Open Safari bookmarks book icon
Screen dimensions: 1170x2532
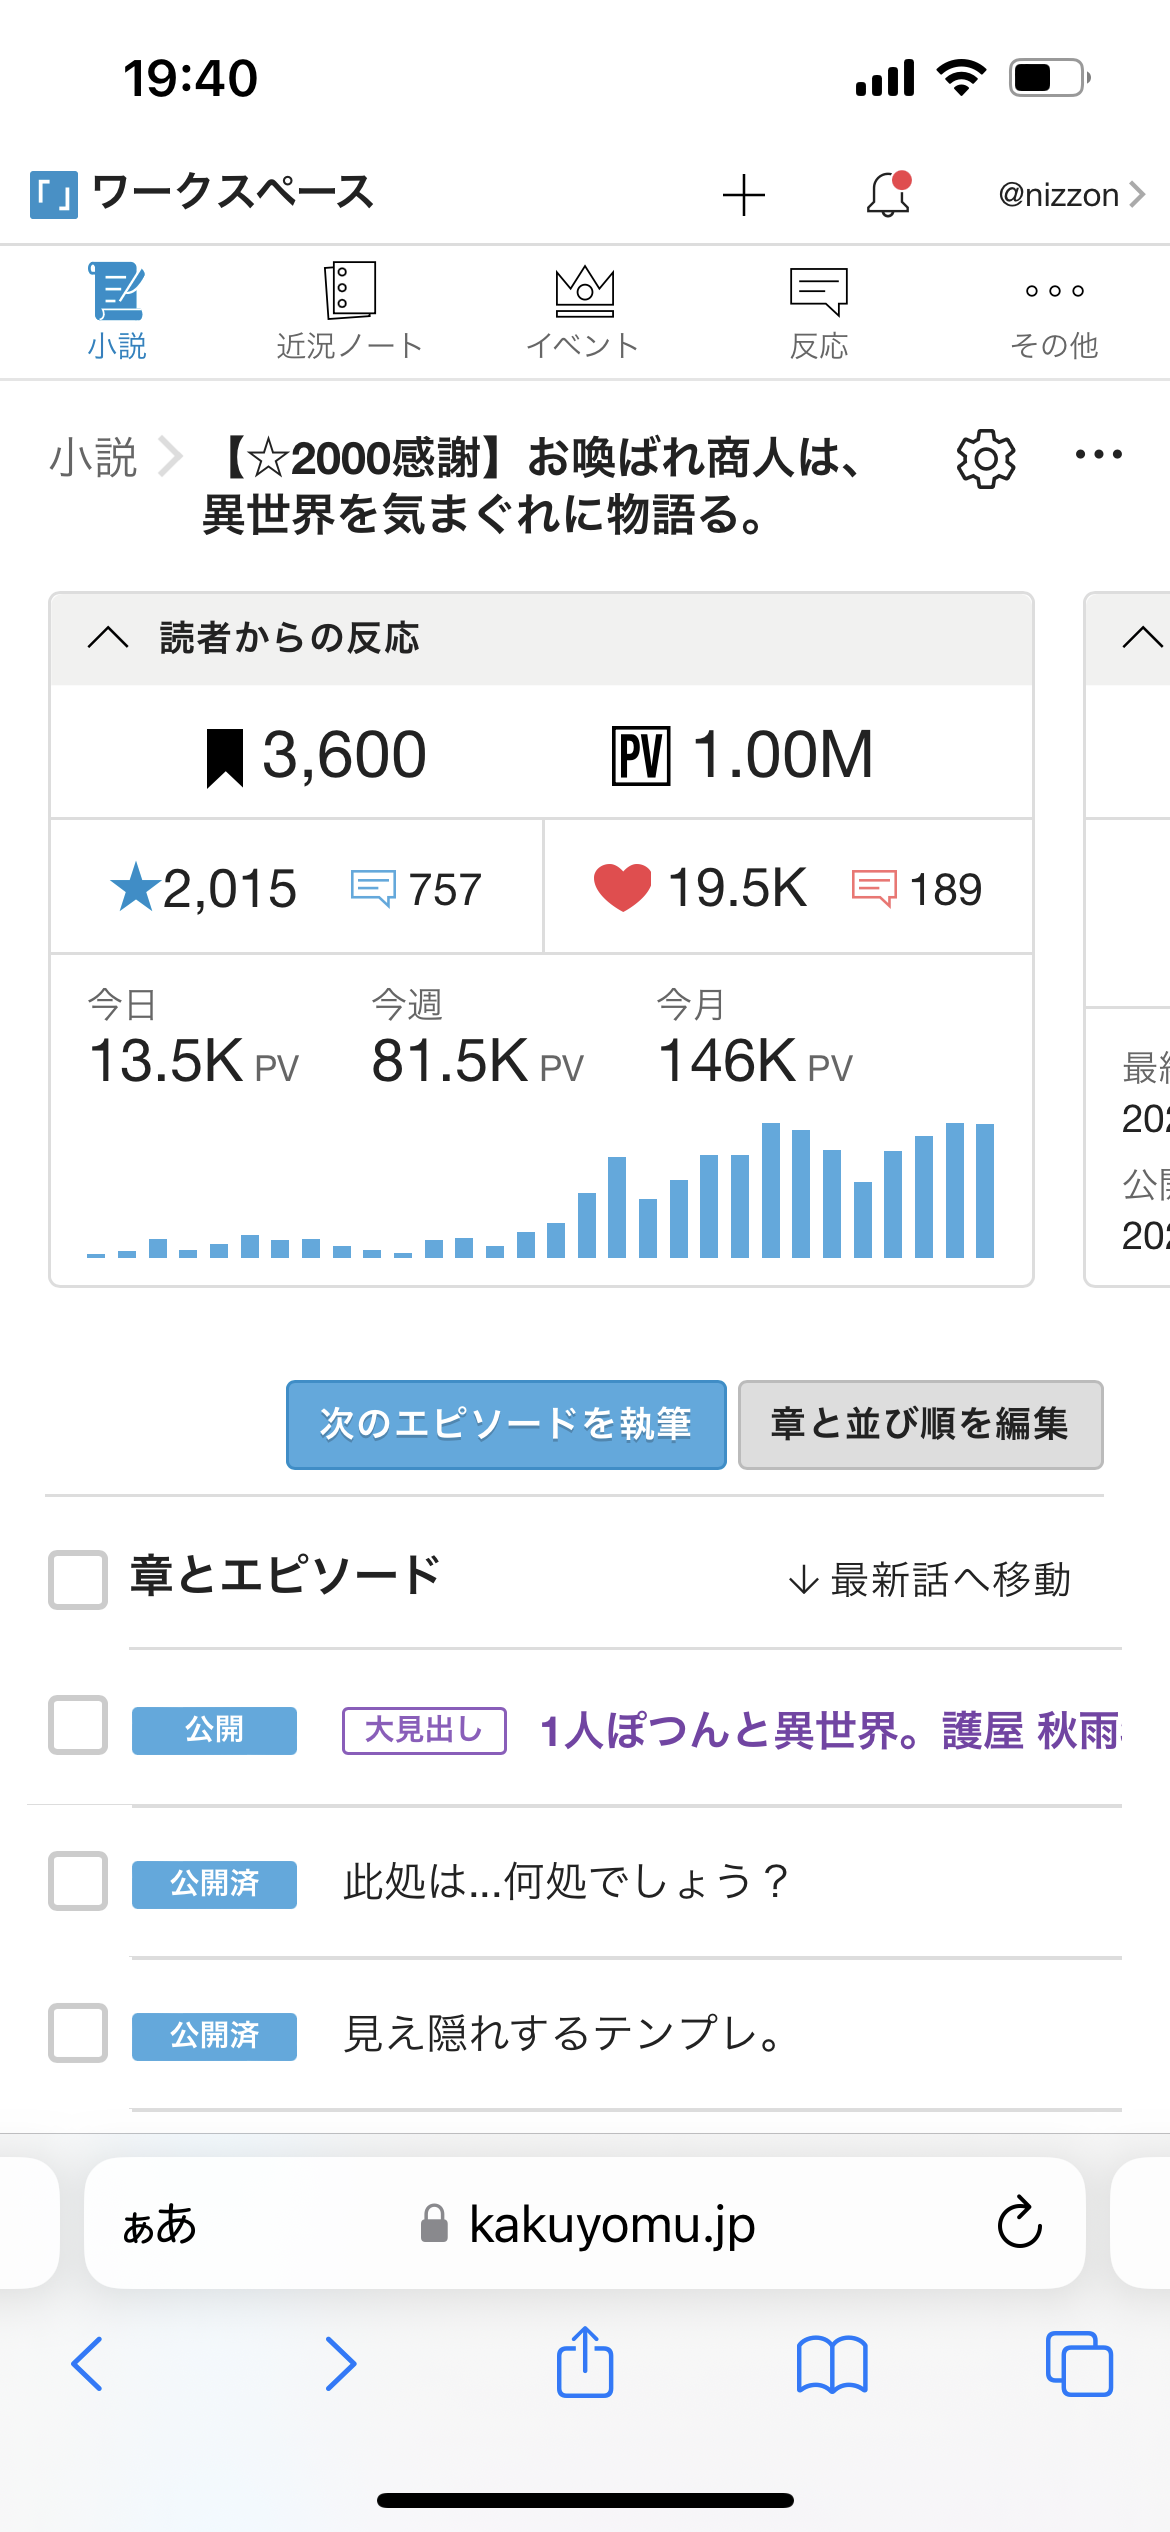click(832, 2365)
